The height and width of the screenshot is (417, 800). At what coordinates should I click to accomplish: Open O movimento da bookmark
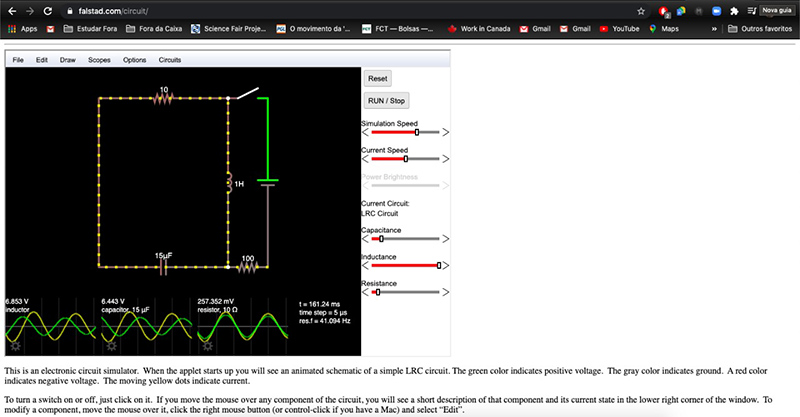point(313,29)
